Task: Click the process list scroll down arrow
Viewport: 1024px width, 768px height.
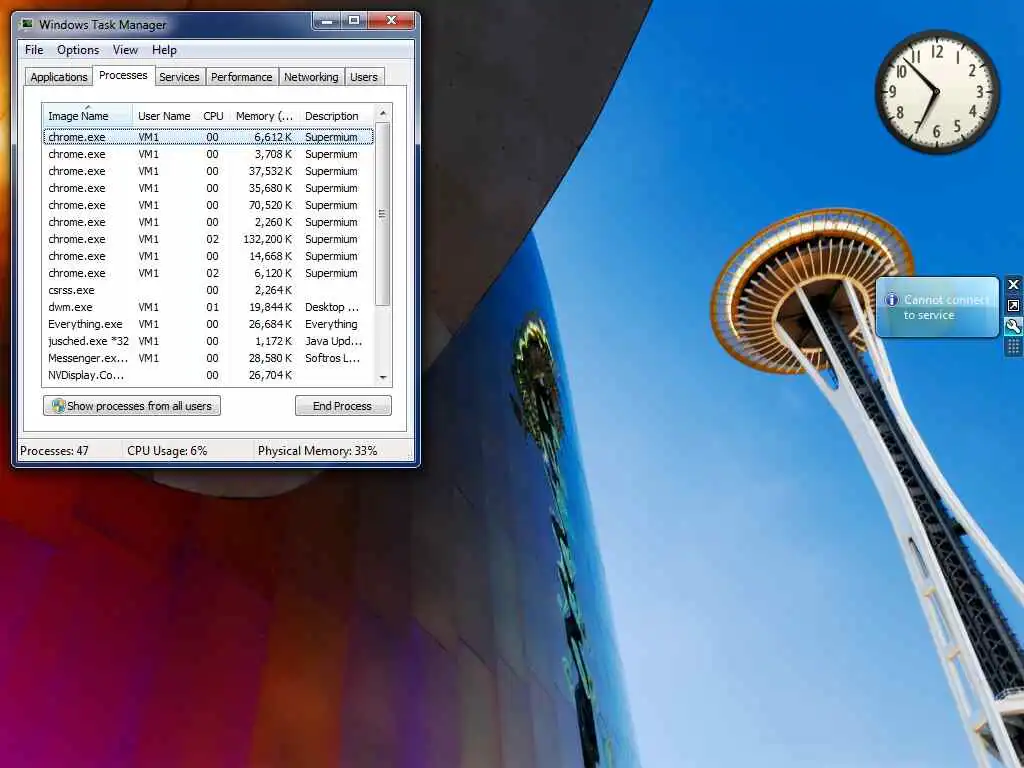Action: (x=383, y=377)
